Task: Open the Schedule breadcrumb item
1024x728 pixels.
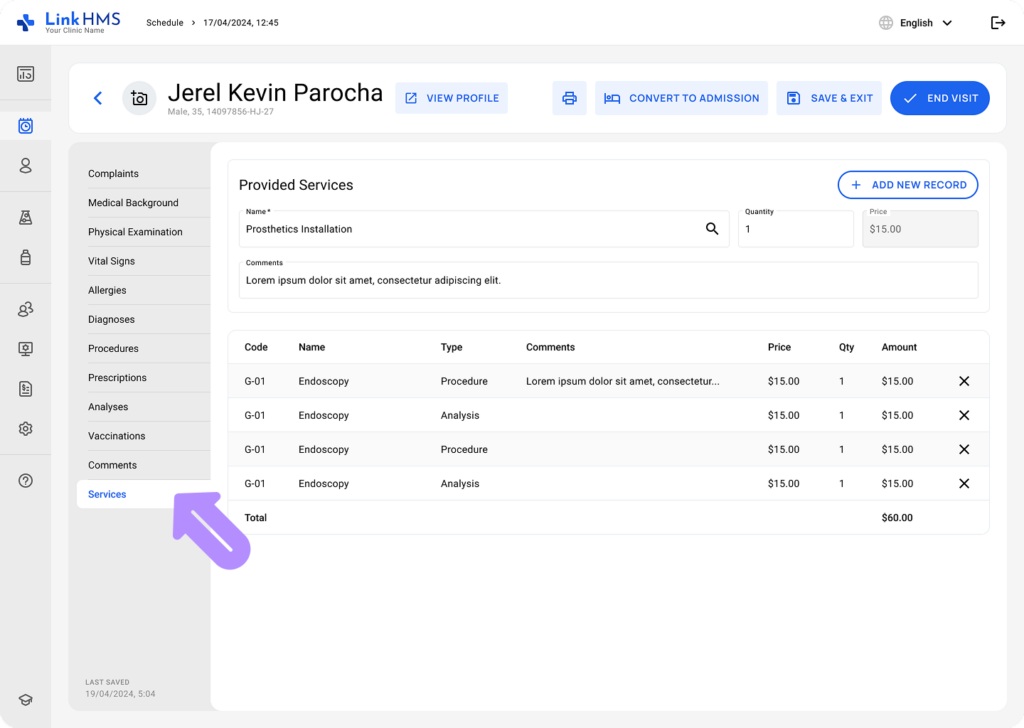Action: click(164, 22)
